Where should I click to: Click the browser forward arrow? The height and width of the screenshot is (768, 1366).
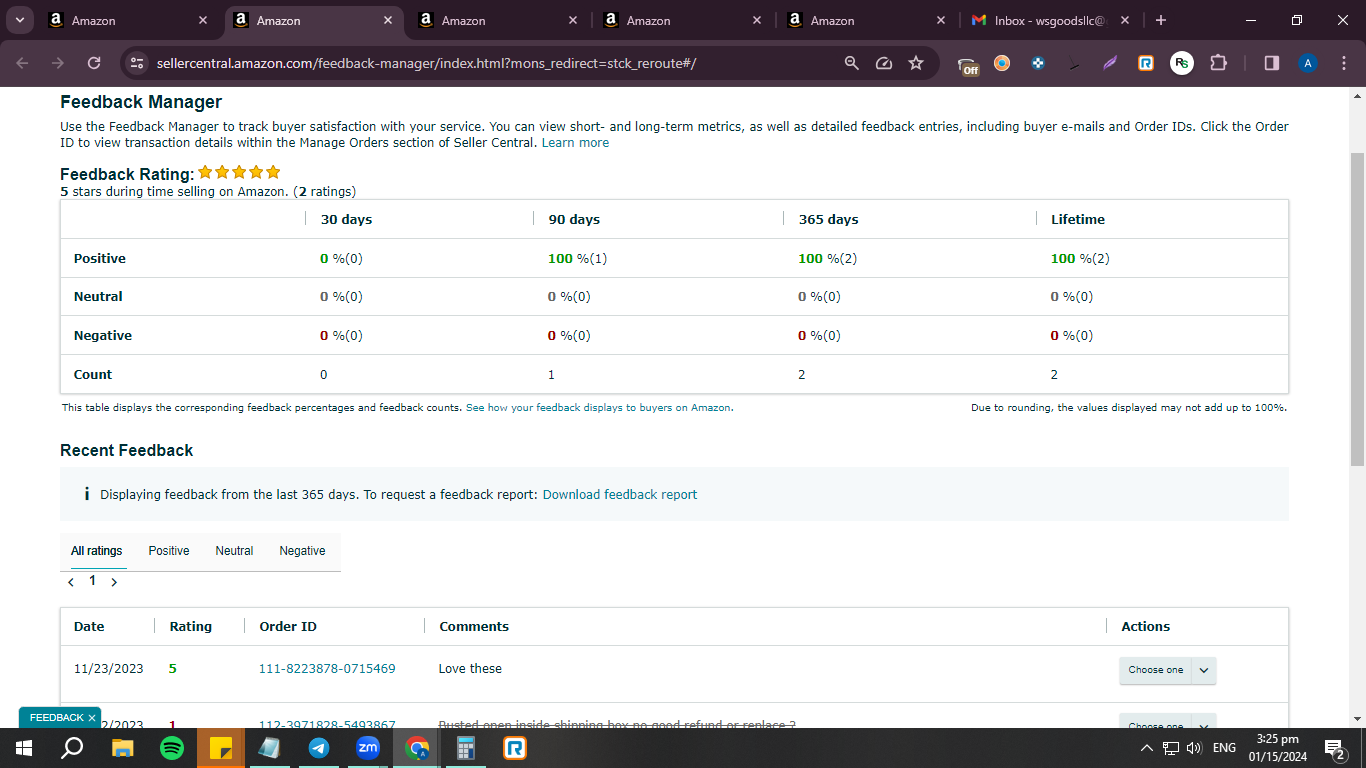click(x=58, y=63)
